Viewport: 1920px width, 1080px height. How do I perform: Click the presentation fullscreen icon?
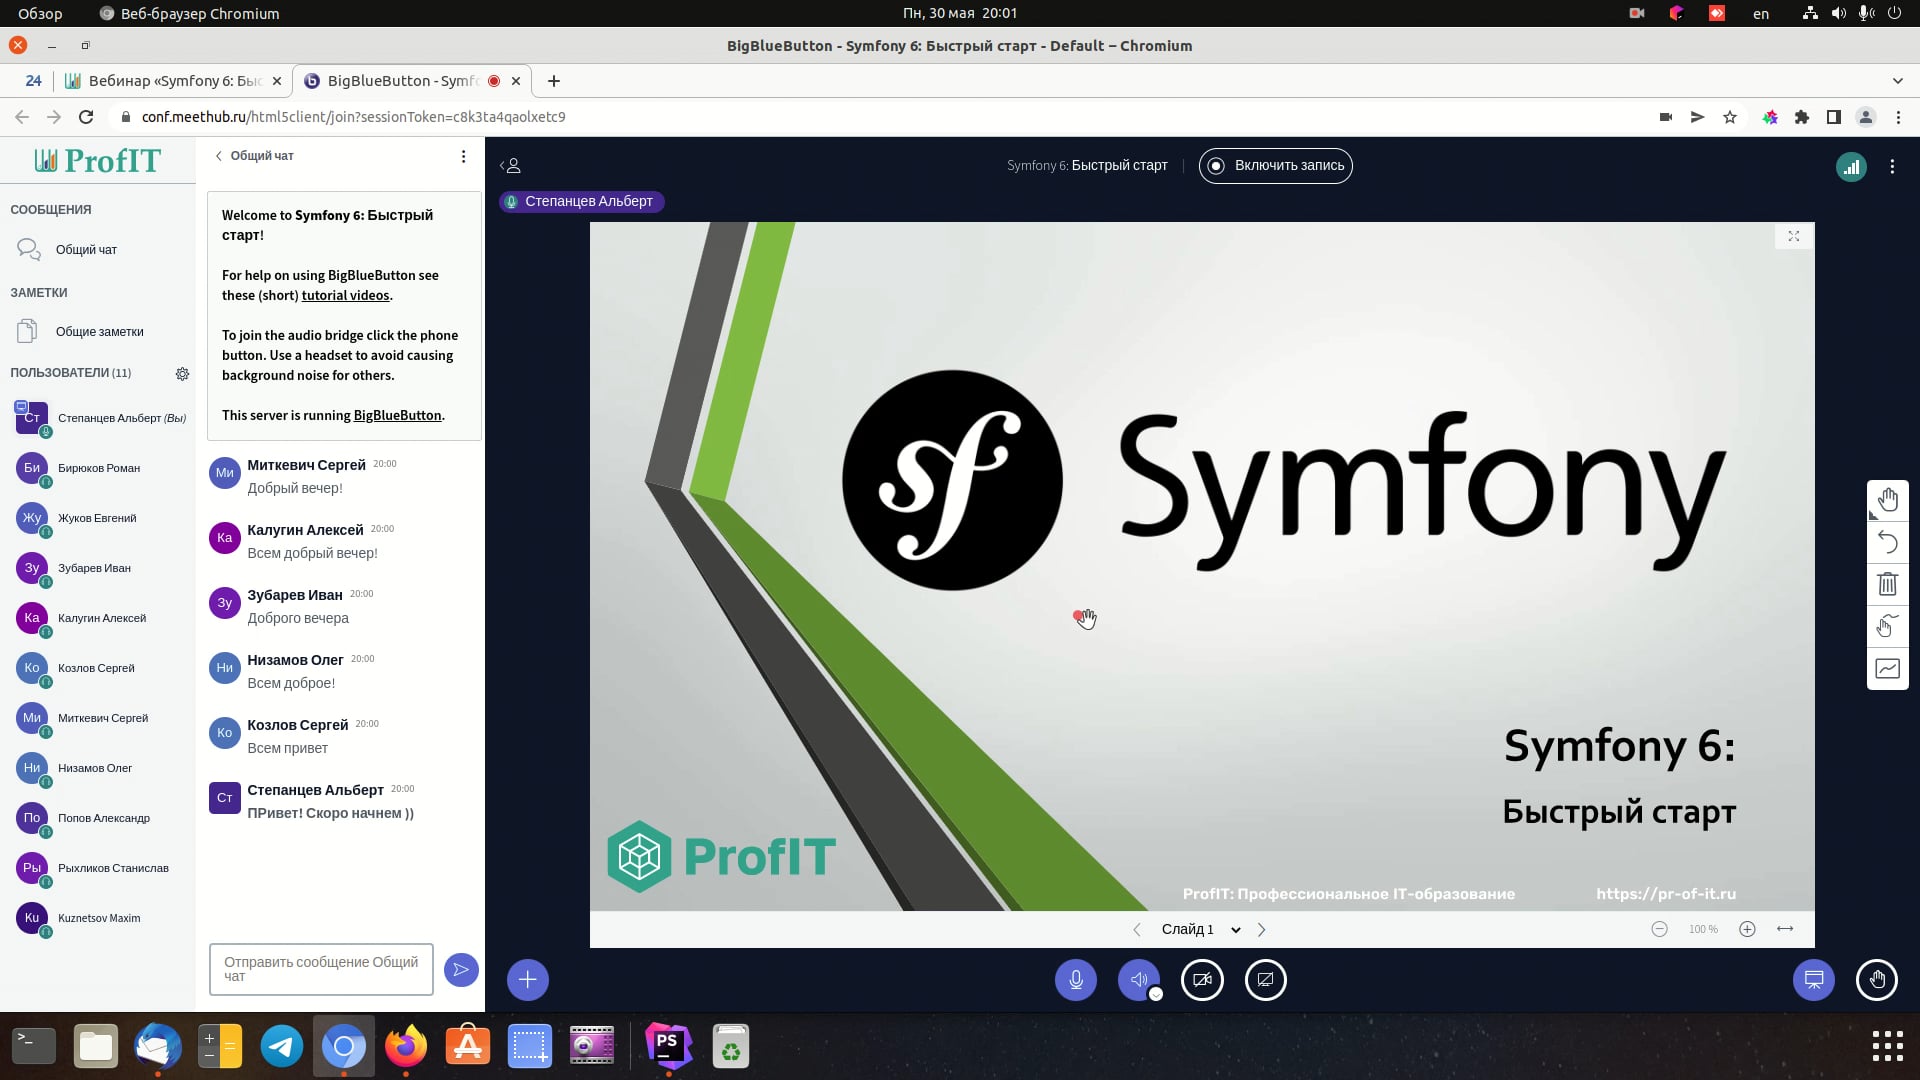(1794, 237)
